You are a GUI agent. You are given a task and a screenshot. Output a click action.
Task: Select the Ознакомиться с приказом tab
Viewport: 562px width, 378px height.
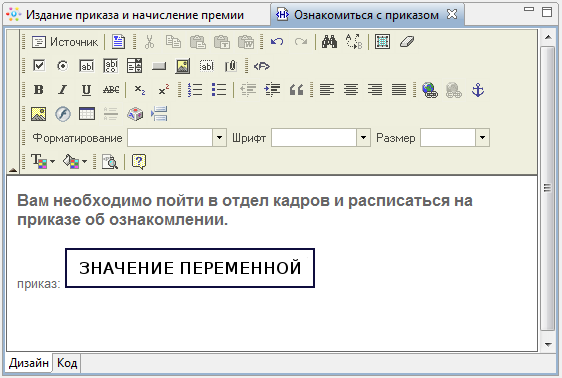366,15
